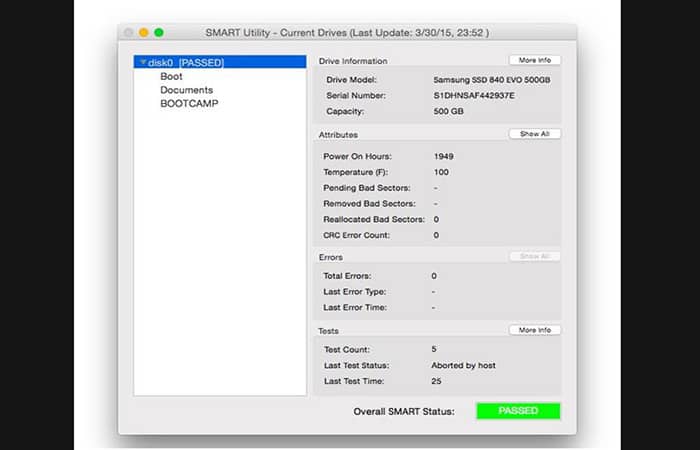
Task: Click the Removed Bad Sectors label
Action: [370, 204]
